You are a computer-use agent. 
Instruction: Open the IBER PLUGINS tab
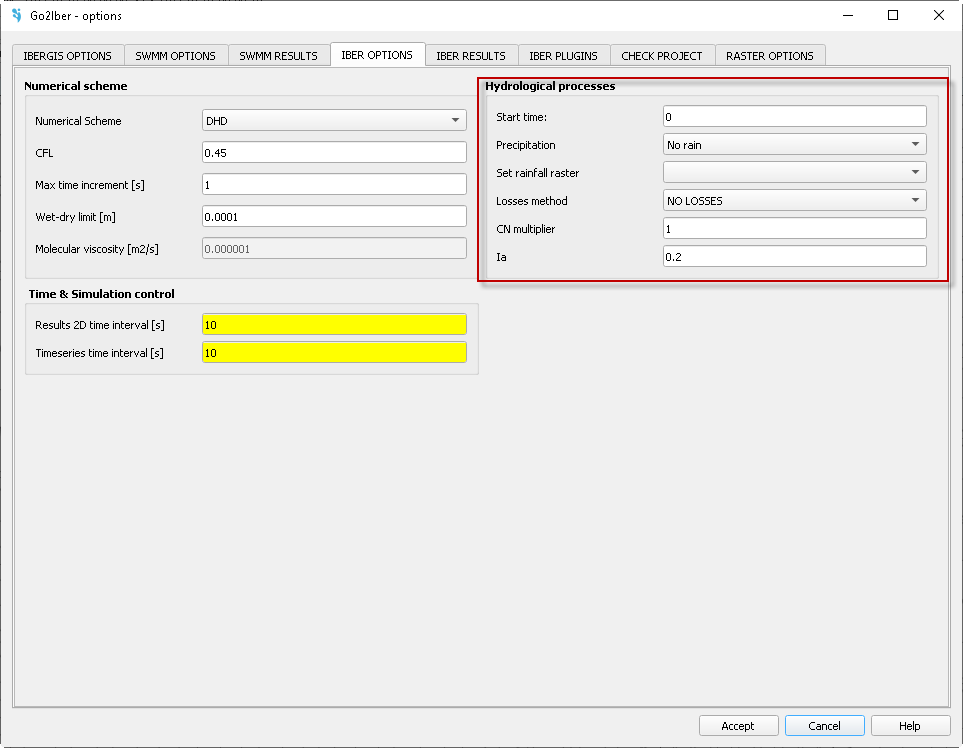pos(563,56)
